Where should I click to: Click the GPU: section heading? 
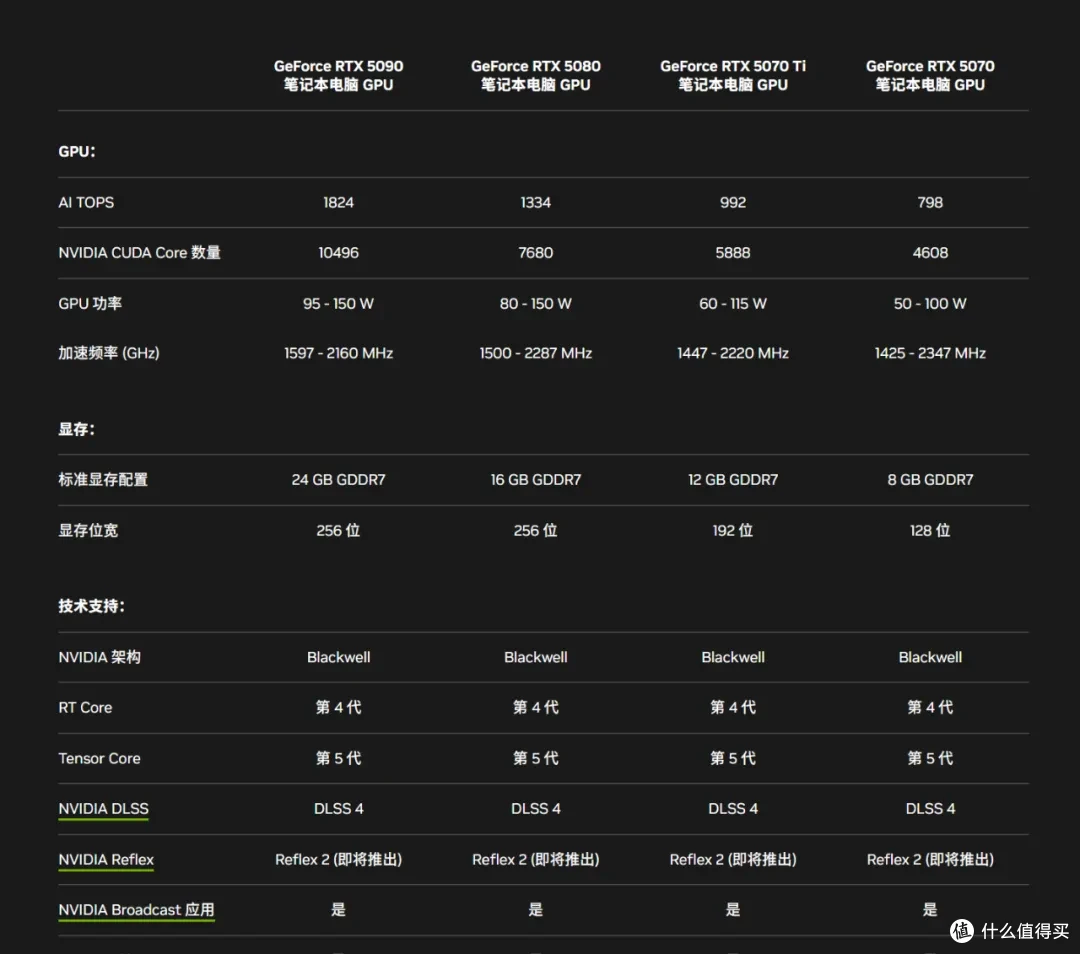pyautogui.click(x=77, y=152)
